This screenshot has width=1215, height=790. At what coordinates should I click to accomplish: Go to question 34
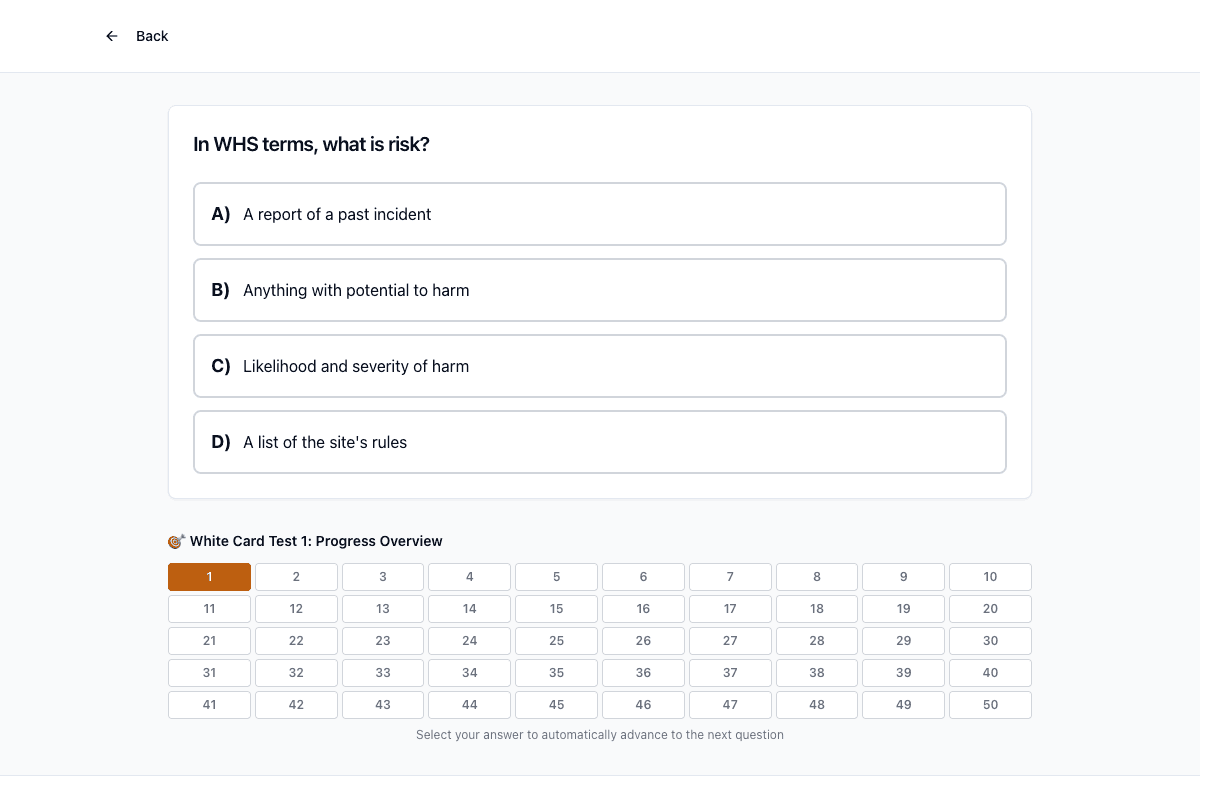[470, 673]
